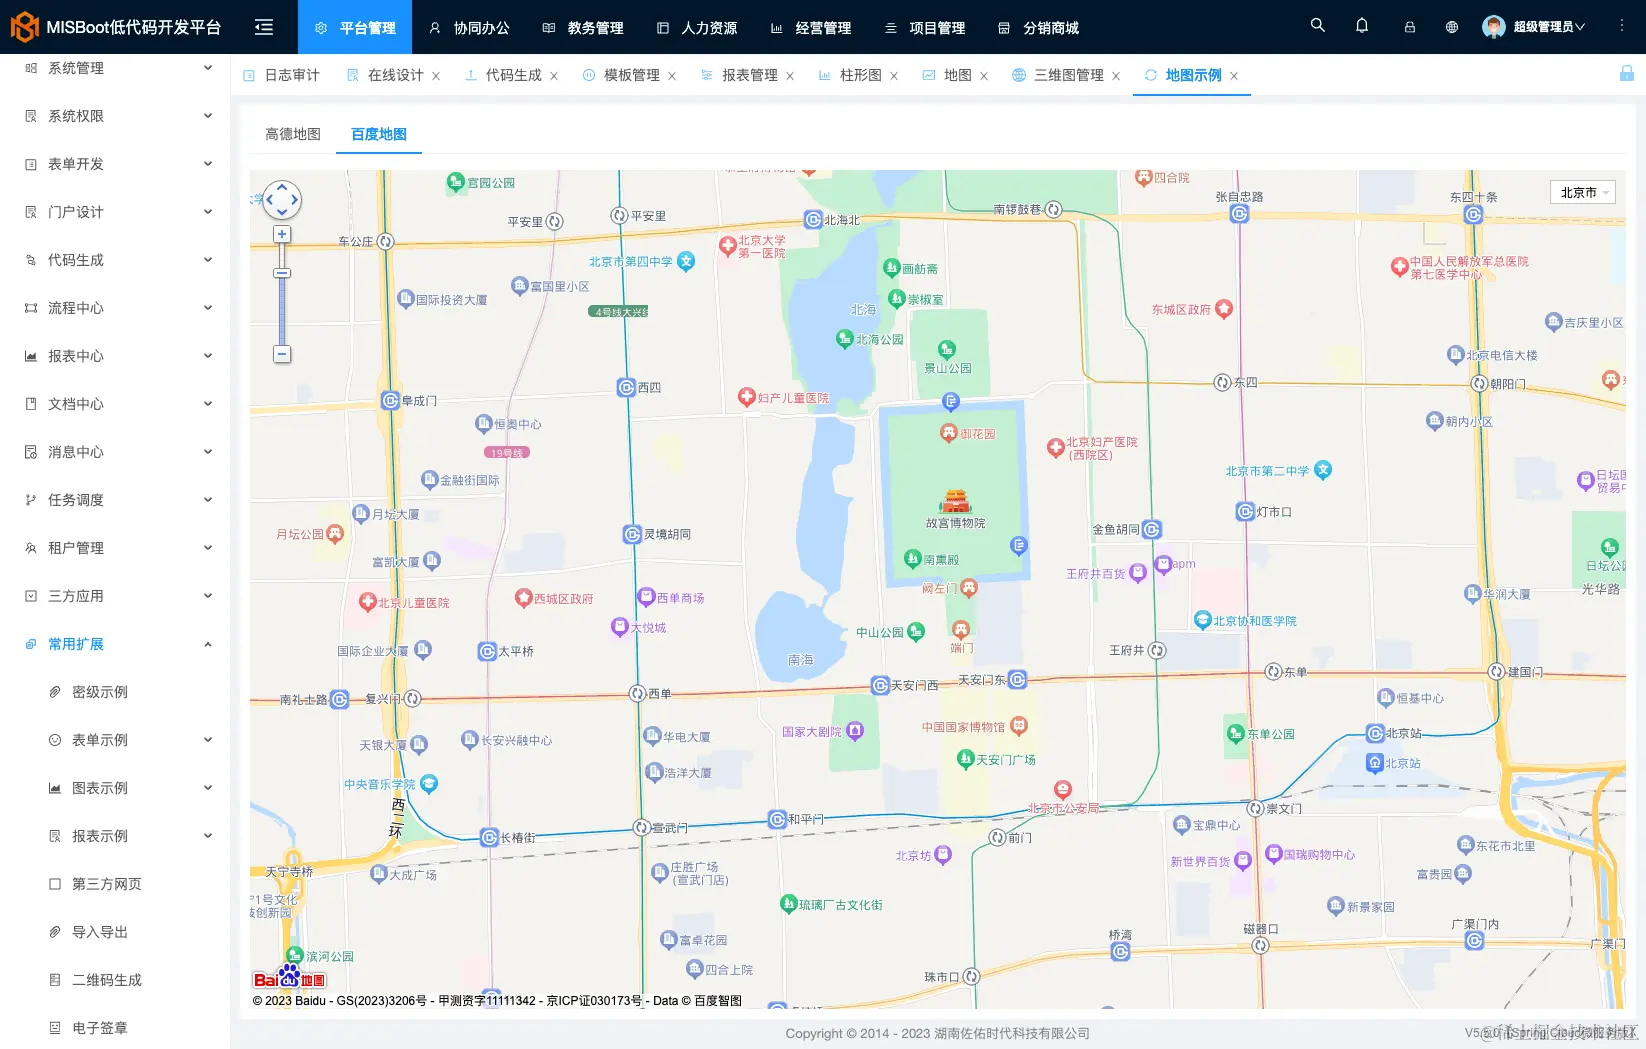Expand the 系统管理 sidebar menu
1646x1049 pixels.
point(115,68)
